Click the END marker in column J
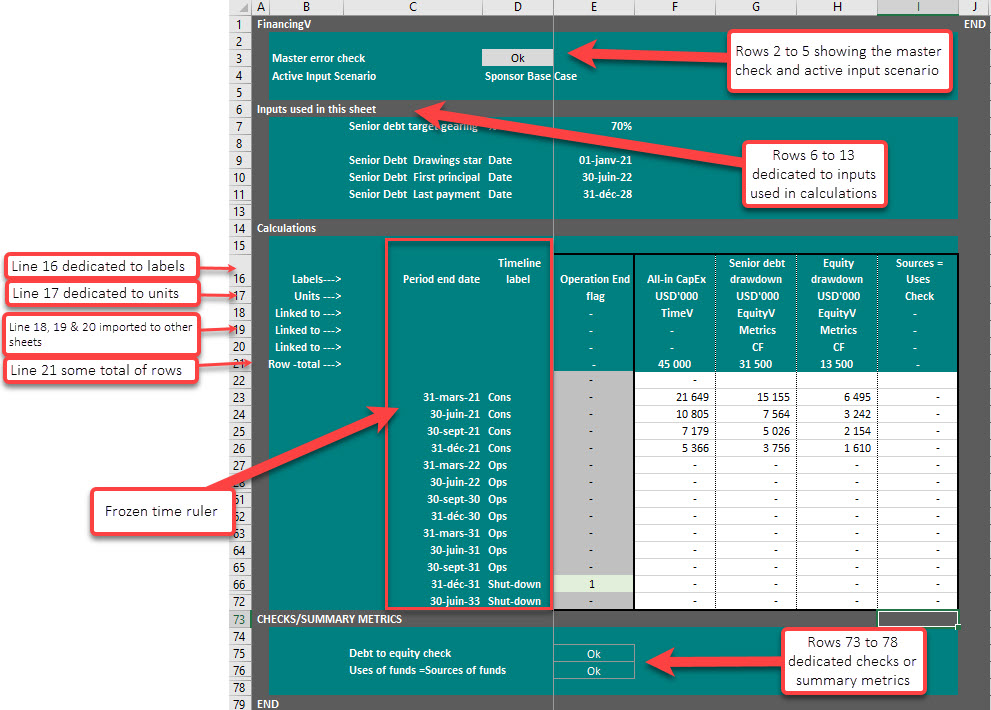This screenshot has width=991, height=710. (x=974, y=24)
